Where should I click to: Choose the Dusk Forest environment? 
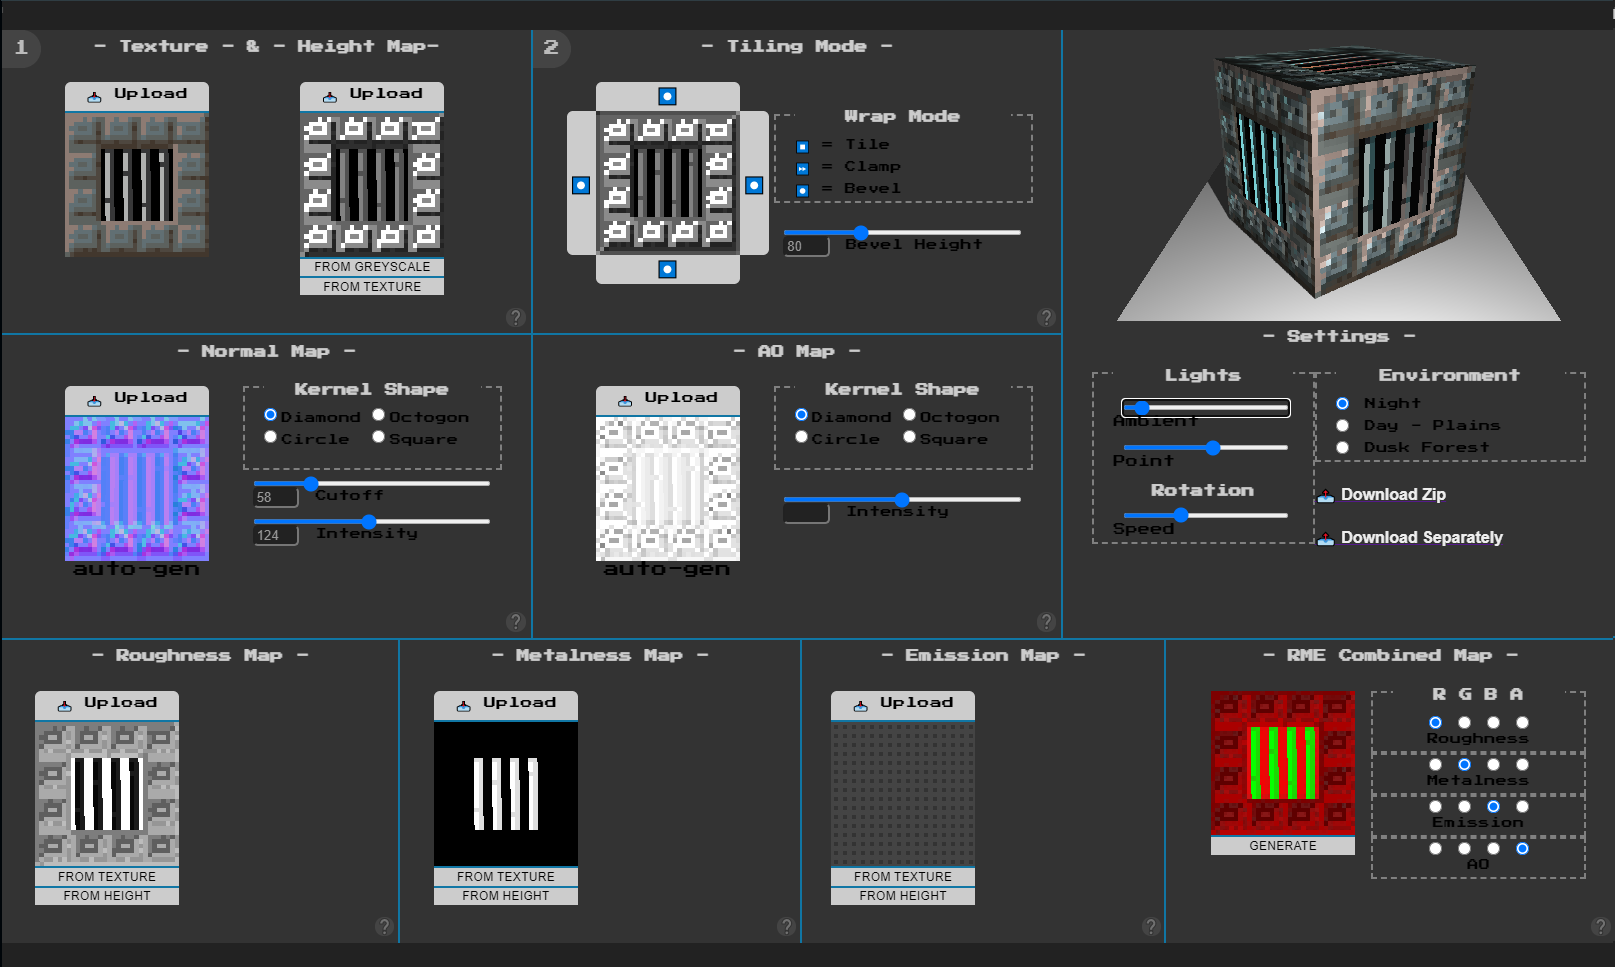point(1342,447)
